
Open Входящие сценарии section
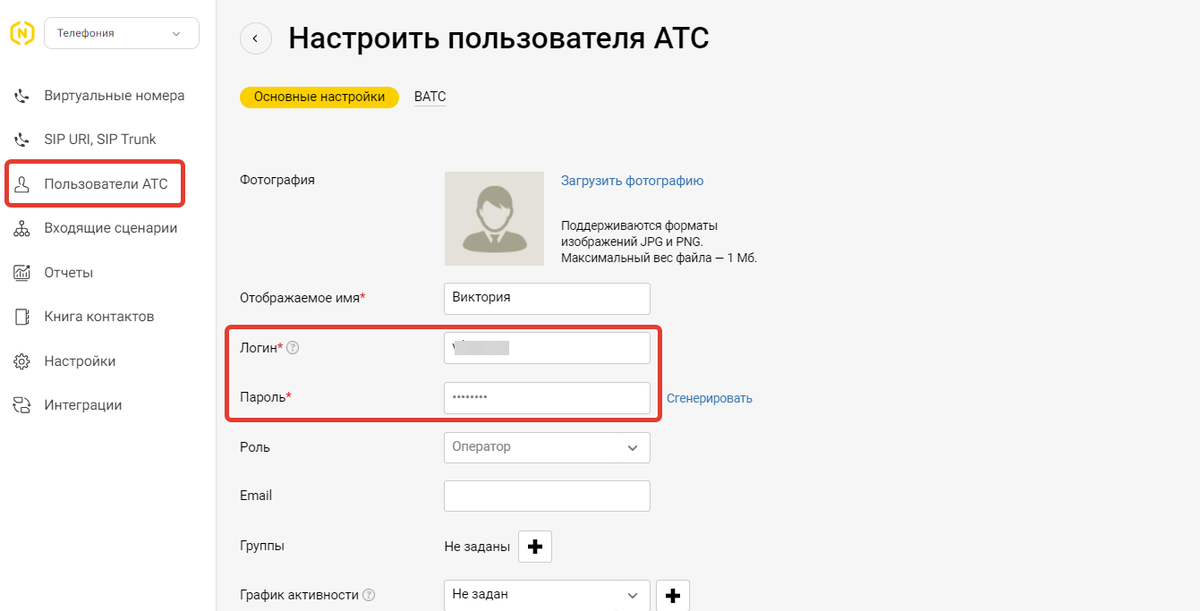coord(110,228)
